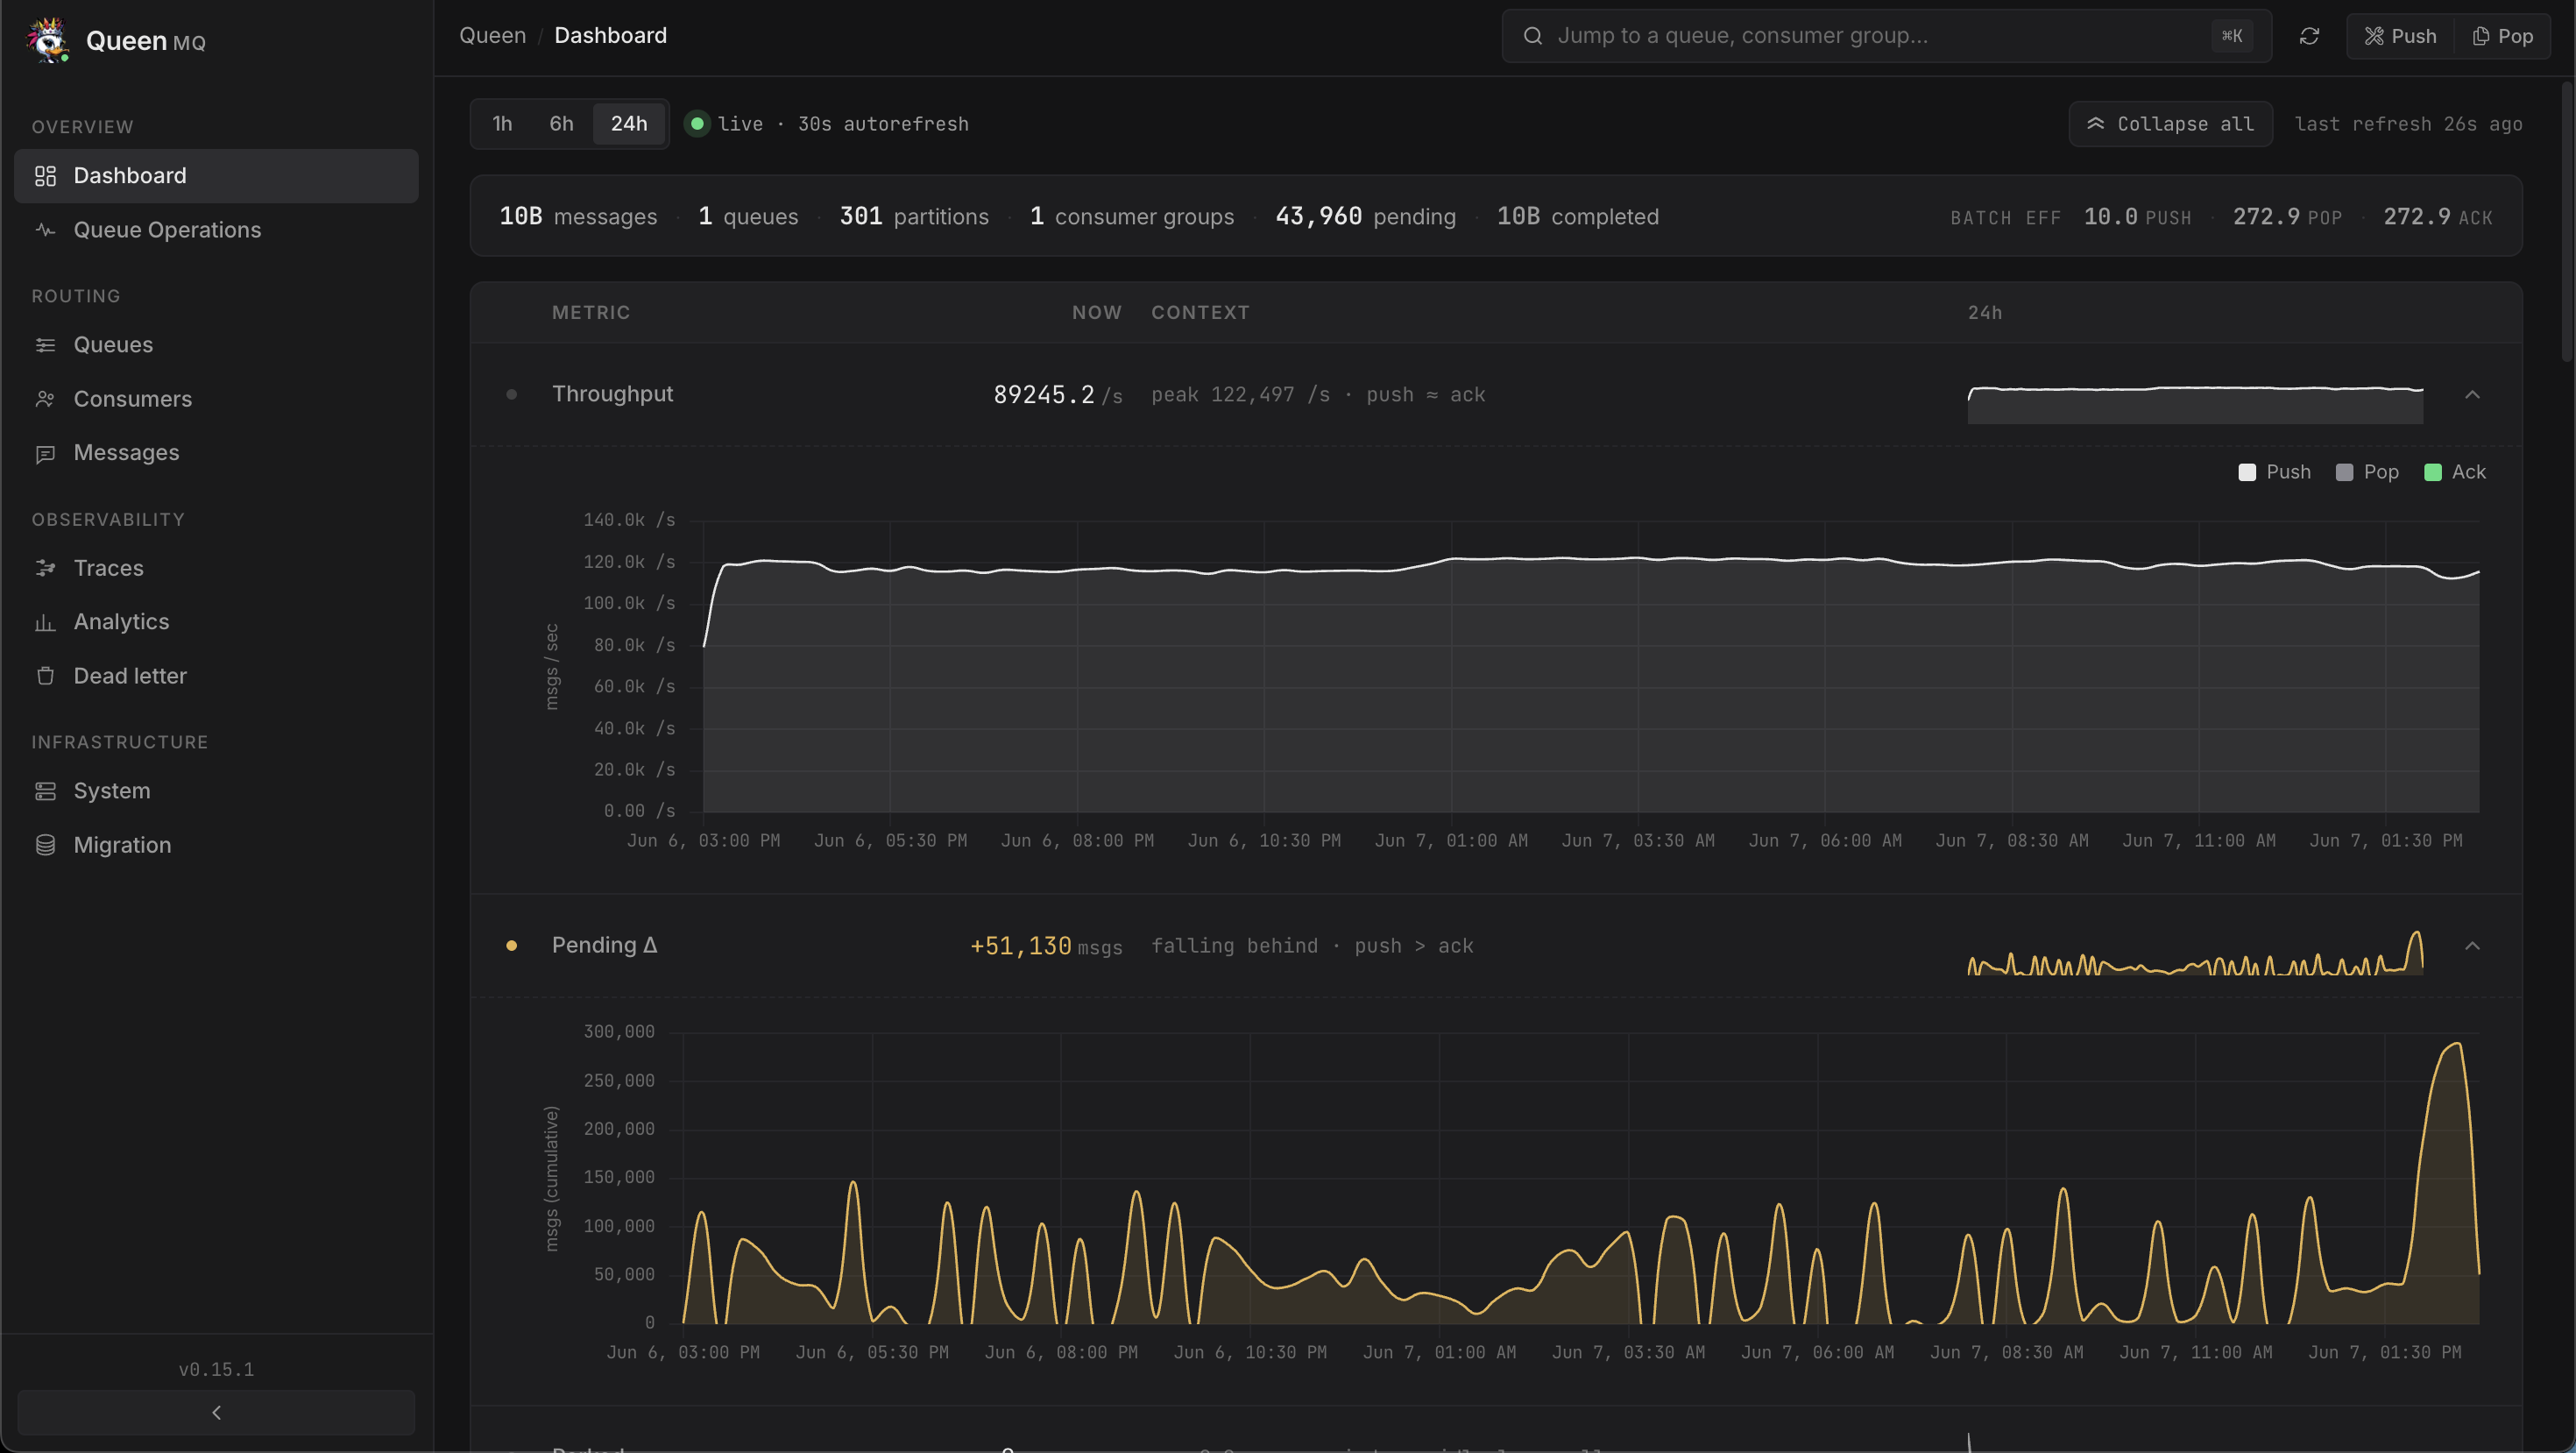The image size is (2576, 1453).
Task: Click the Pending Δ 24h sparkline
Action: 2195,952
